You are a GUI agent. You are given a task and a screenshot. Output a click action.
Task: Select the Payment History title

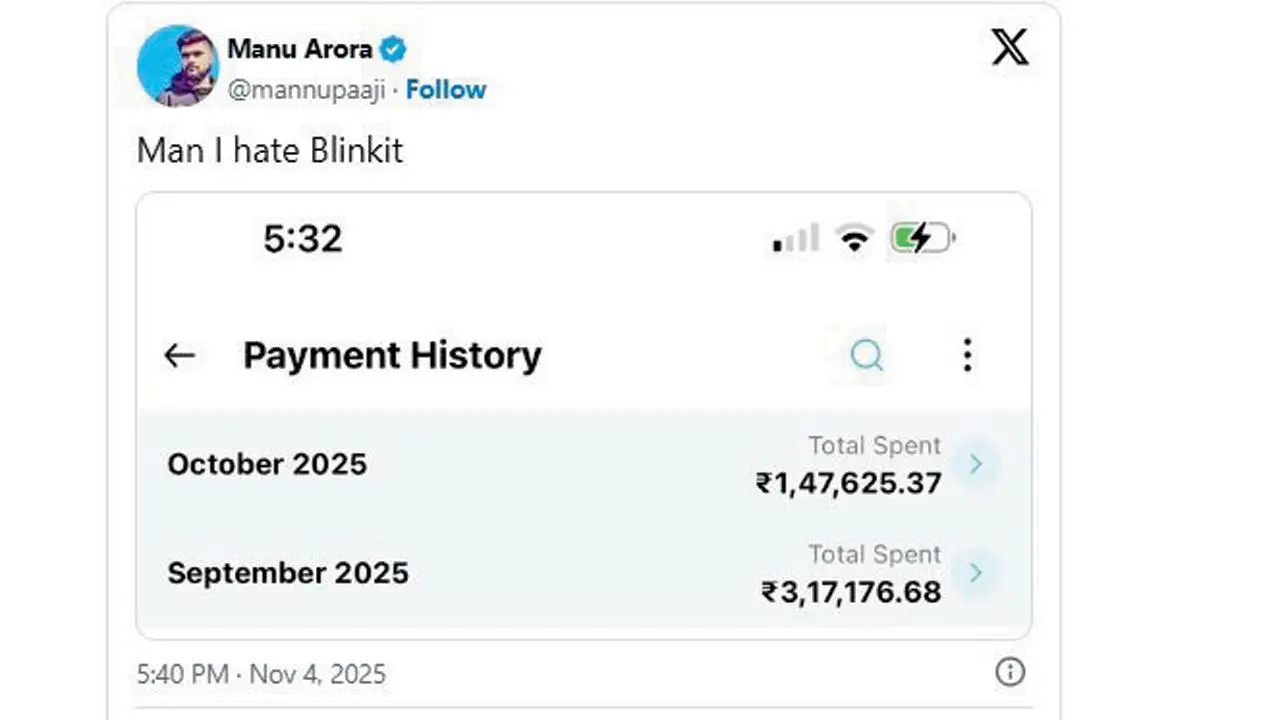click(392, 355)
